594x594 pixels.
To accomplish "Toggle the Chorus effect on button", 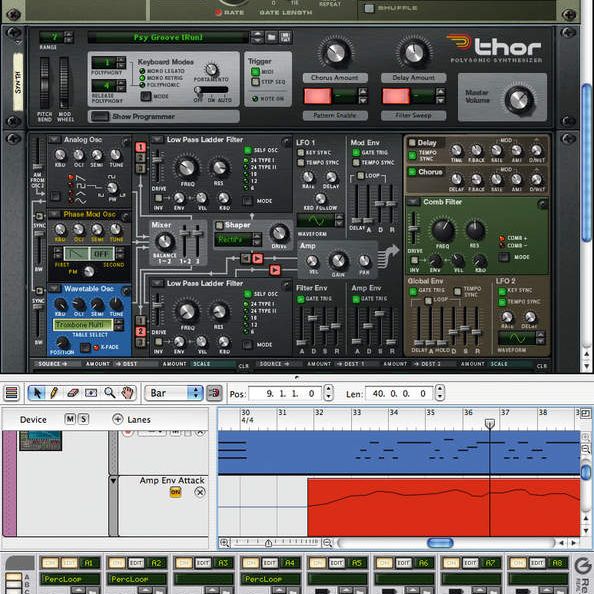I will (412, 172).
